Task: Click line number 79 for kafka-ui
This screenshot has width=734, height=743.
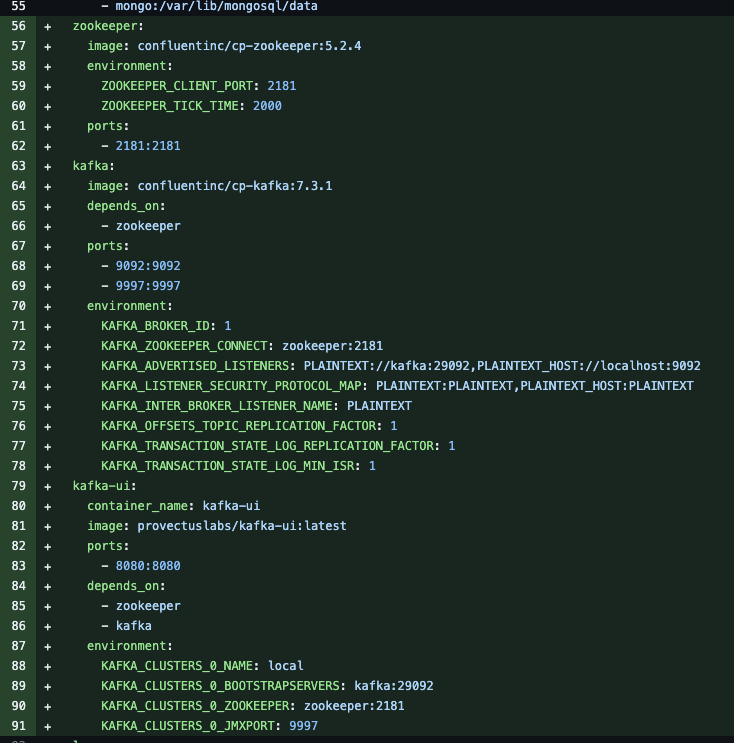Action: [x=18, y=486]
